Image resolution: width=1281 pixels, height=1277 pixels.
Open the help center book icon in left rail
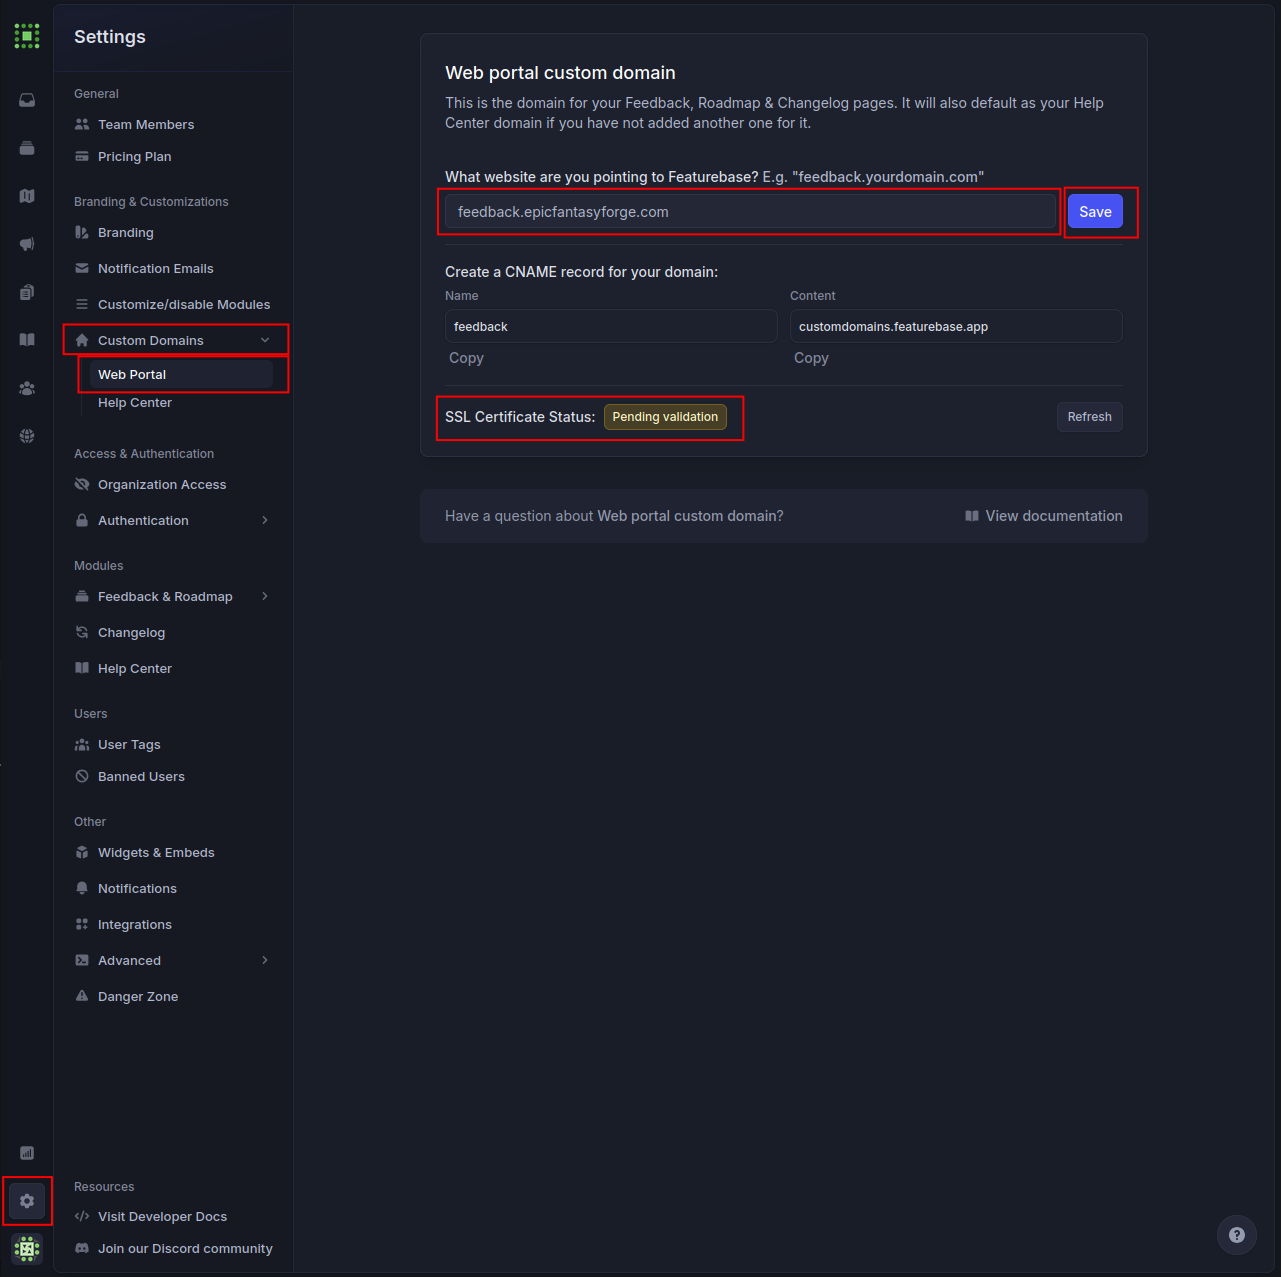coord(27,340)
